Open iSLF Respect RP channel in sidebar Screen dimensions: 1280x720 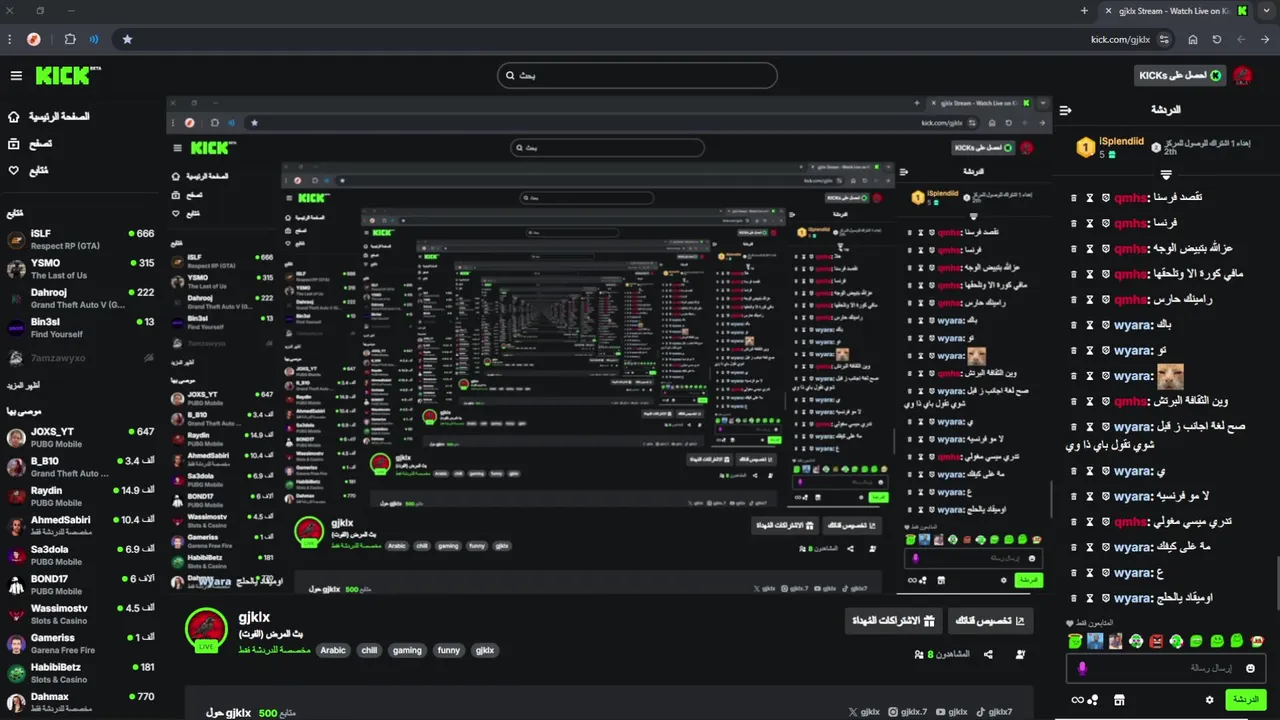pos(81,239)
